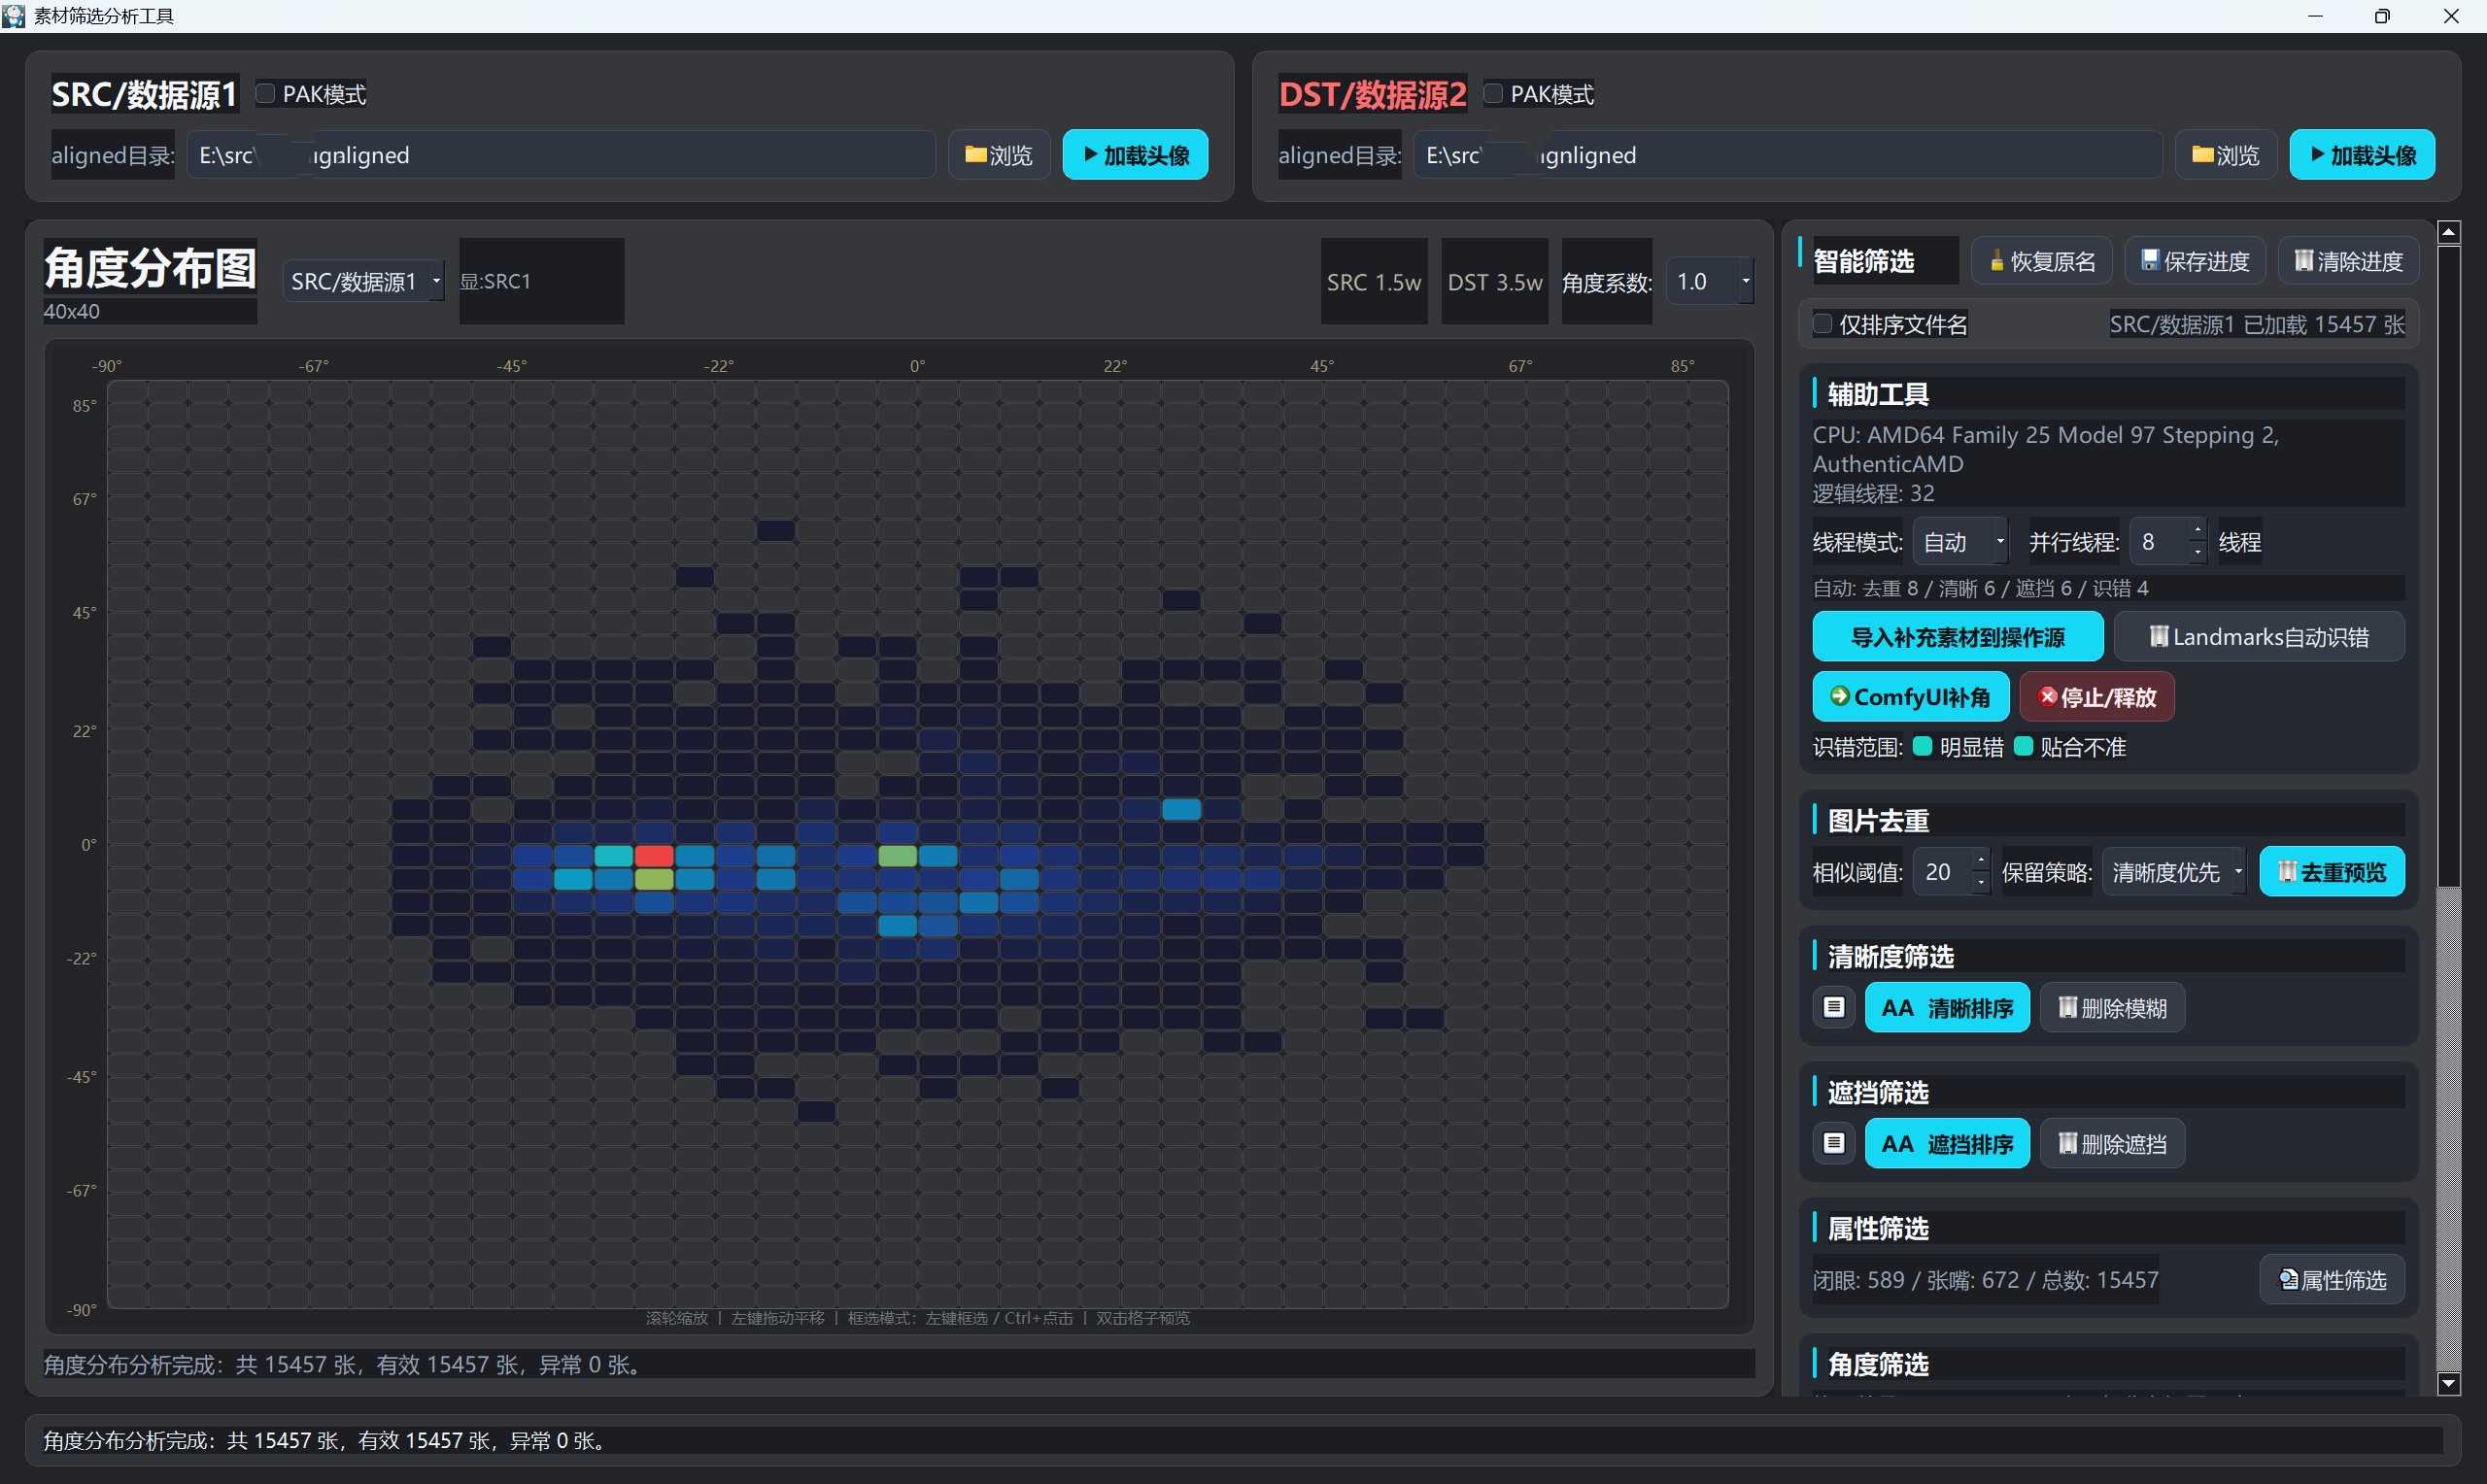Click 清除进度 trash button
Viewport: 2487px width, 1484px height.
(2348, 261)
